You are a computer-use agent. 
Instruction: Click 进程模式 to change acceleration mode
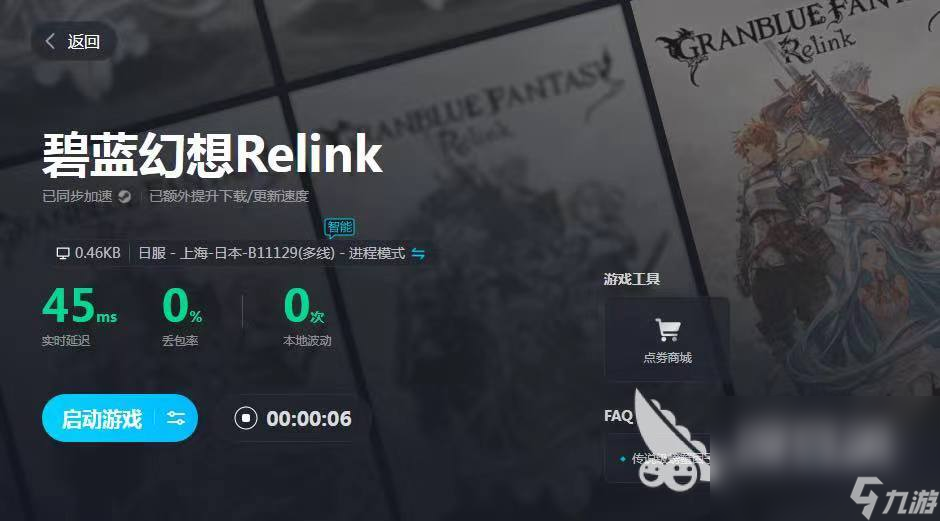pyautogui.click(x=377, y=254)
